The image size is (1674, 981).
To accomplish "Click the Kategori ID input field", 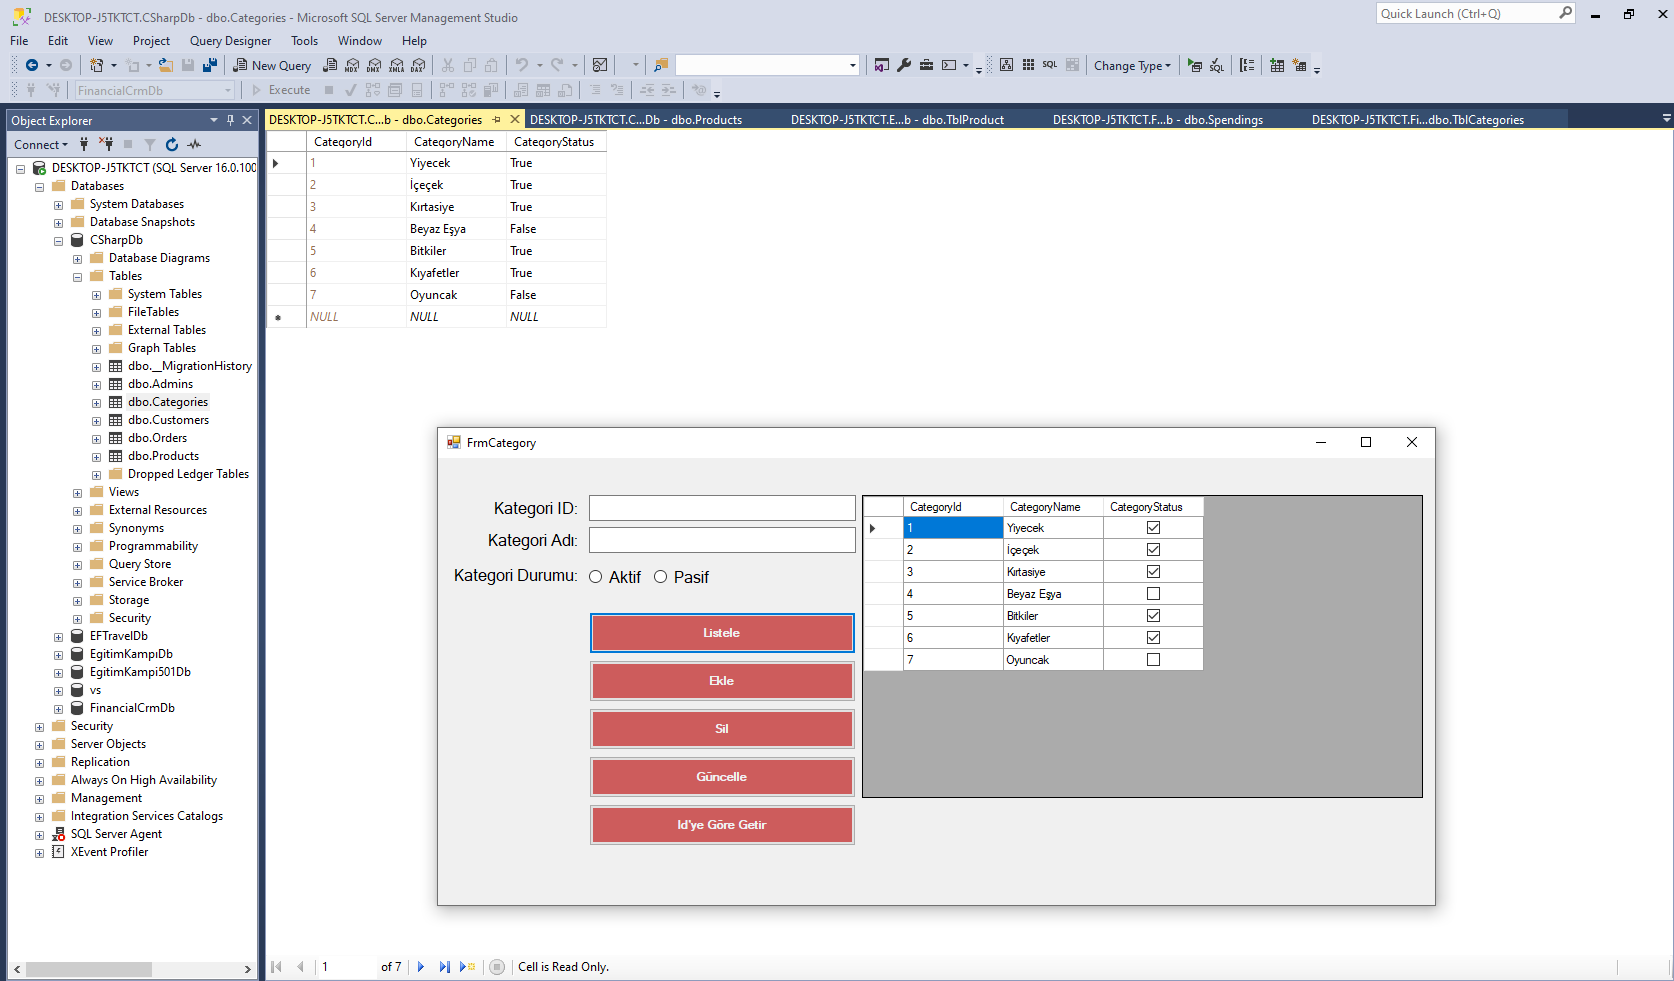I will (722, 508).
